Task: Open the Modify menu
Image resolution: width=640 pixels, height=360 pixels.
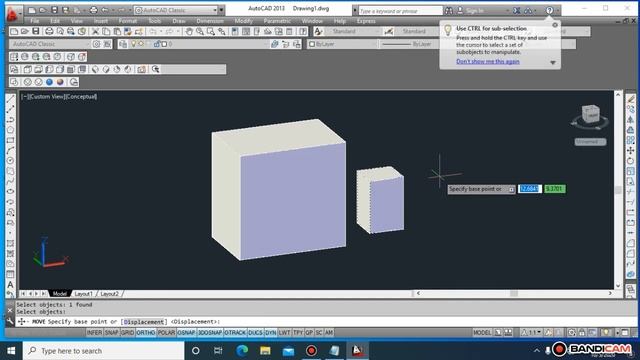Action: 243,21
